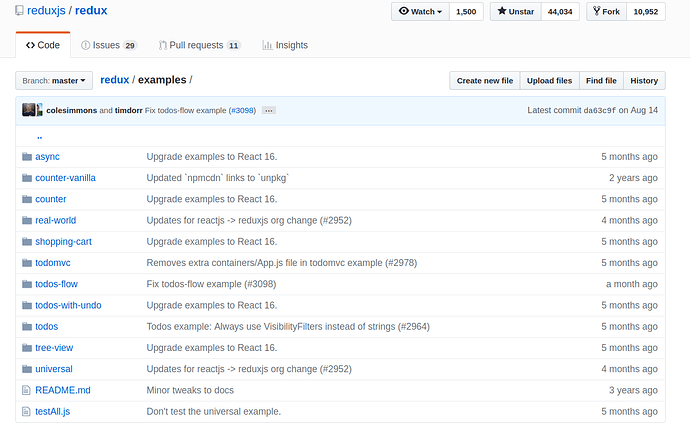Open commit hash da63c9f link

598,110
